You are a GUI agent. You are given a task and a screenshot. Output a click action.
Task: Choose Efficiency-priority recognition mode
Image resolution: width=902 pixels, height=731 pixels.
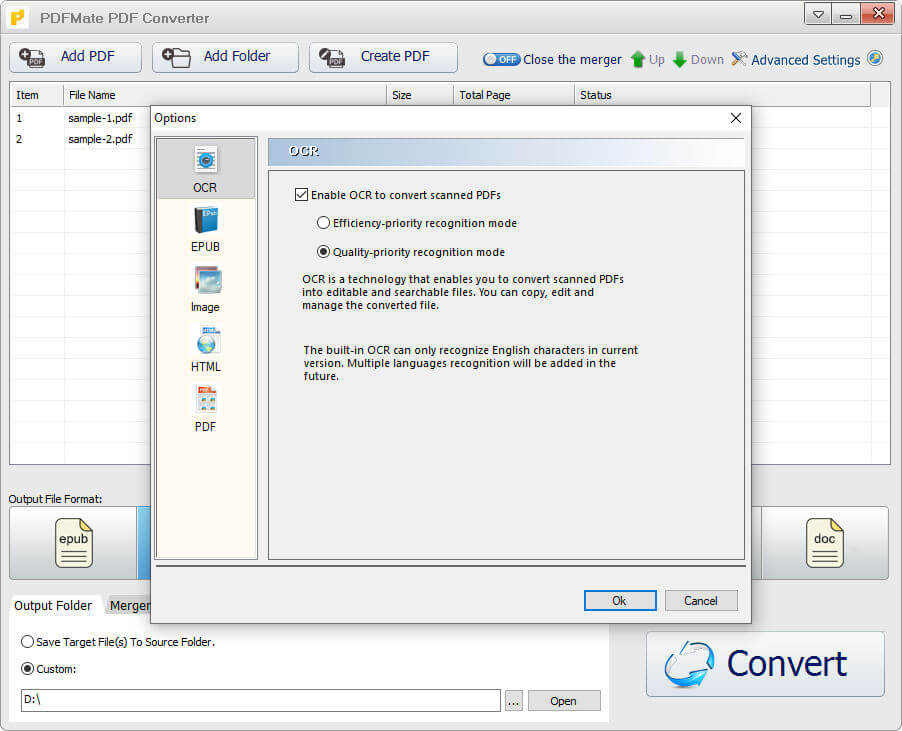point(323,223)
